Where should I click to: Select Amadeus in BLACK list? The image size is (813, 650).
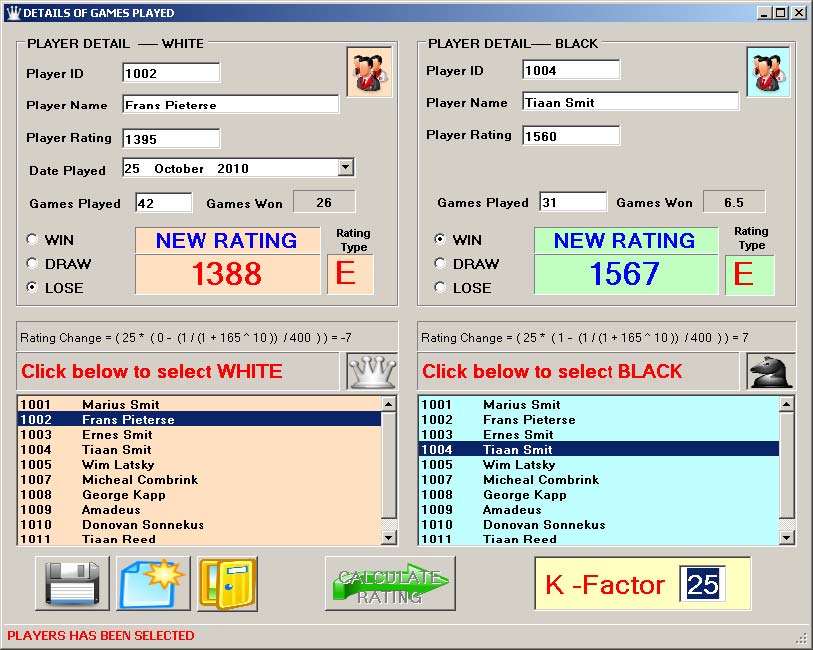[x=599, y=510]
